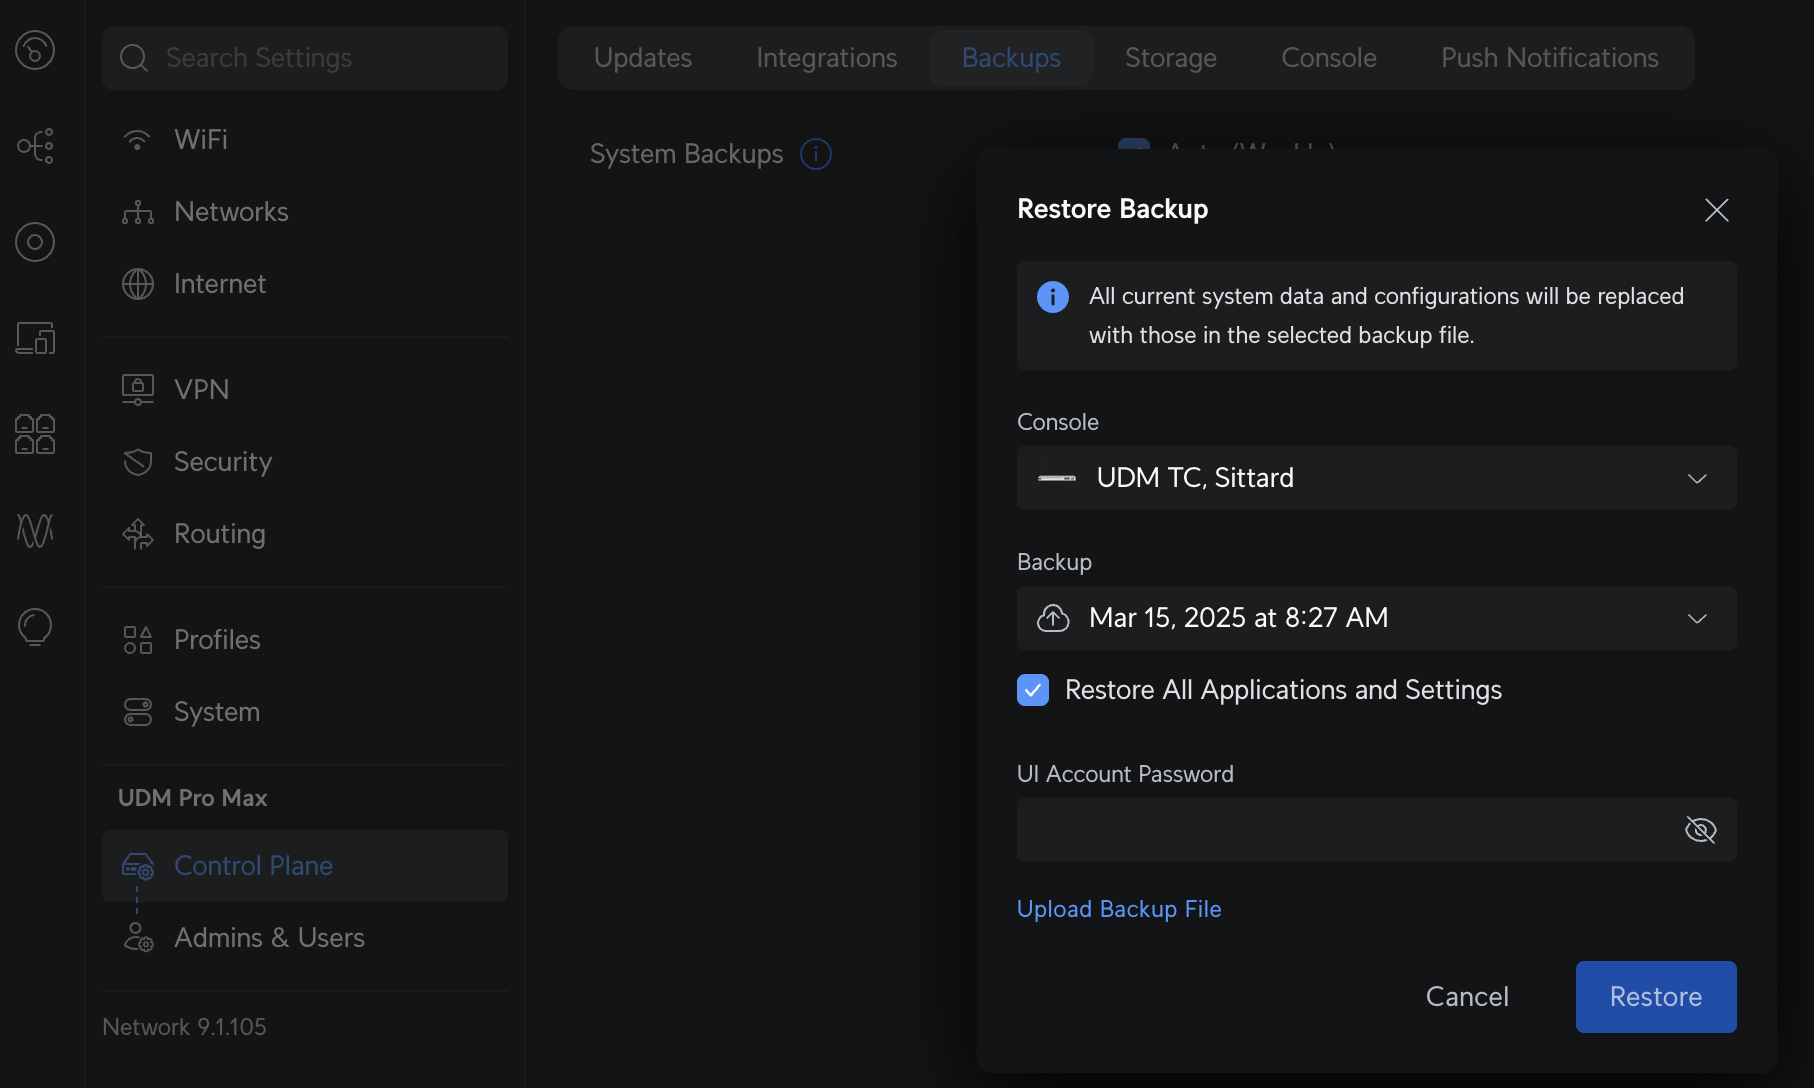Screen dimensions: 1814x1088
Task: Open the ports grid icon in left rail
Action: (x=35, y=434)
